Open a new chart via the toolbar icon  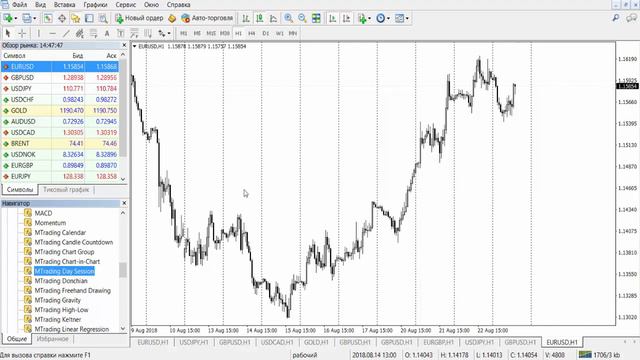pyautogui.click(x=8, y=18)
